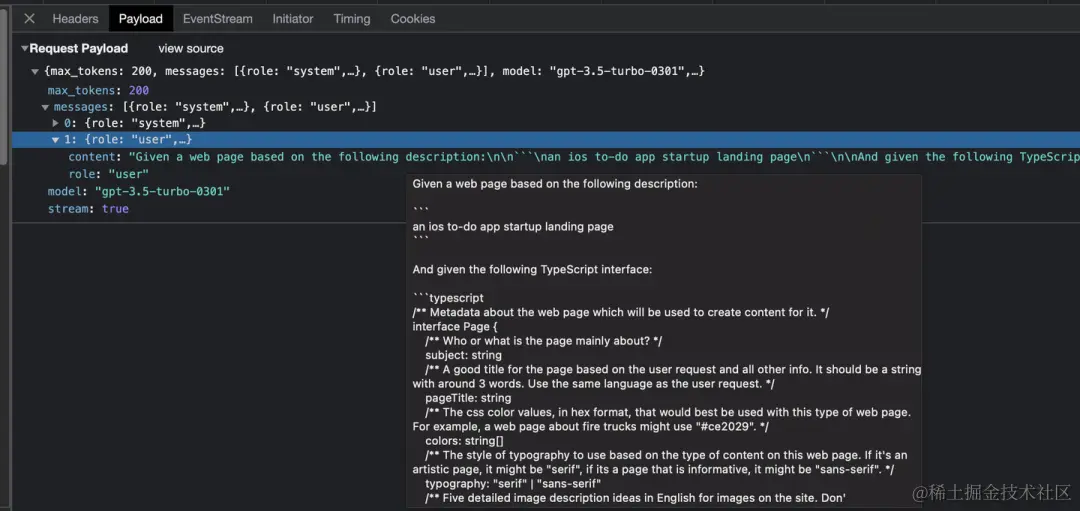The width and height of the screenshot is (1080, 511).
Task: Click the "subject: string" line
Action: 463,355
